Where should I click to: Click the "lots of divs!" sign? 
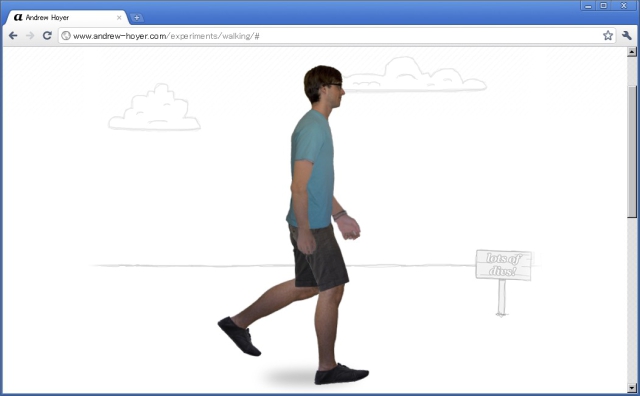coord(503,265)
